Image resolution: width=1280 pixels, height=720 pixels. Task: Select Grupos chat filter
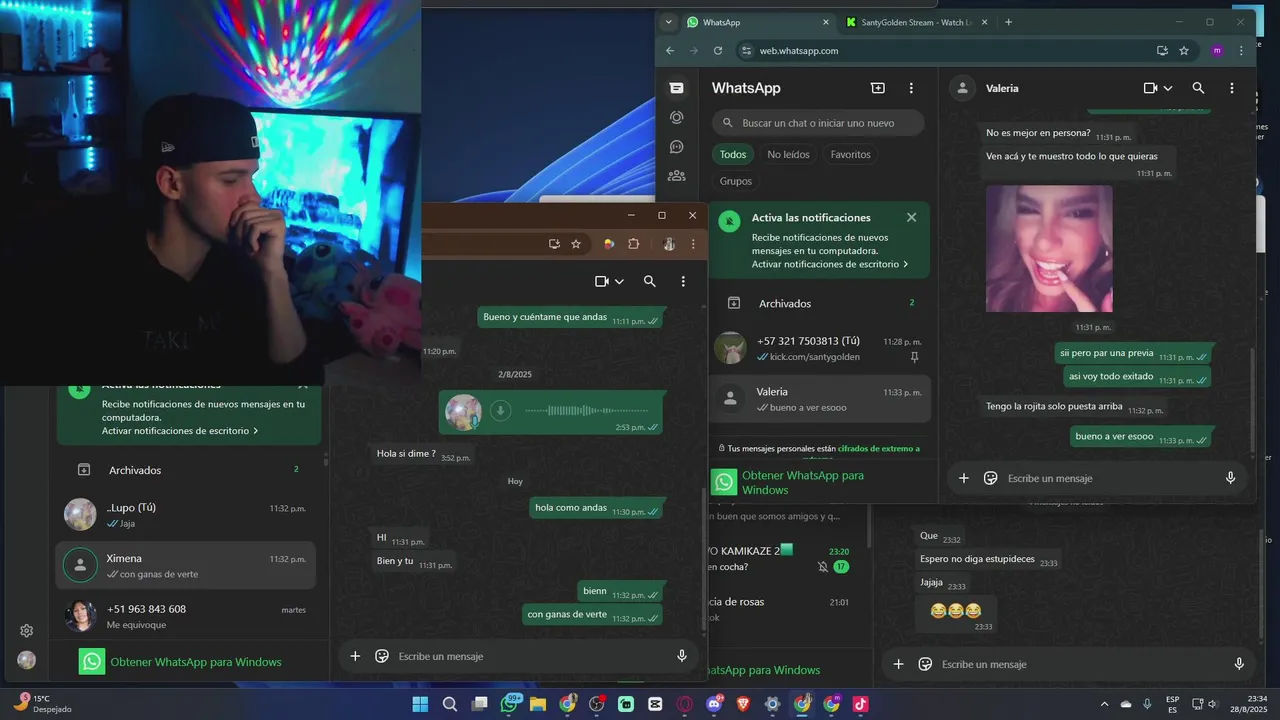(735, 181)
